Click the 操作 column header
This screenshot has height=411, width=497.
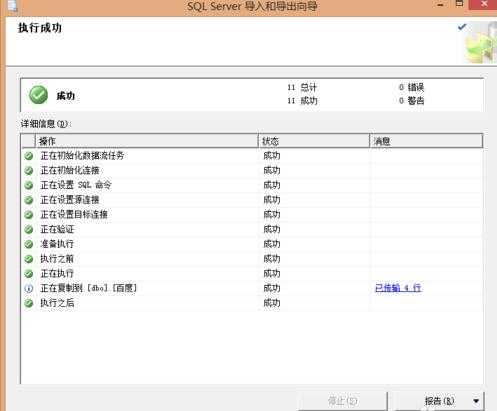coord(147,141)
